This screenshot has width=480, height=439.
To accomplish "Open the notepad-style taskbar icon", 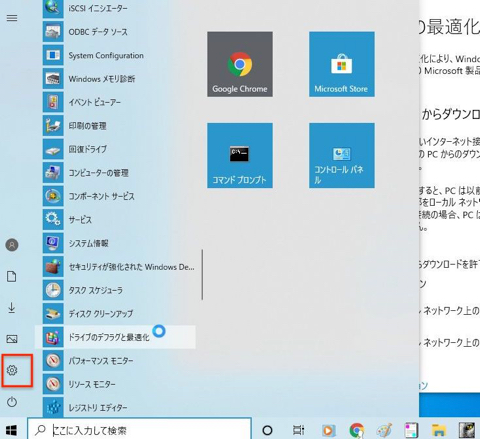I will pyautogui.click(x=411, y=430).
